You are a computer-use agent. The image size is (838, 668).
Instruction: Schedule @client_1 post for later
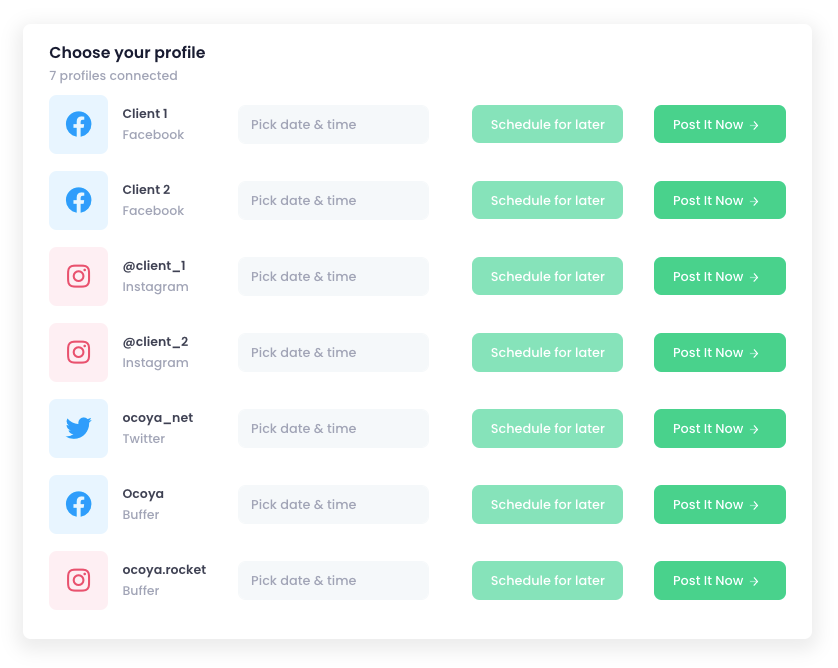click(x=547, y=276)
